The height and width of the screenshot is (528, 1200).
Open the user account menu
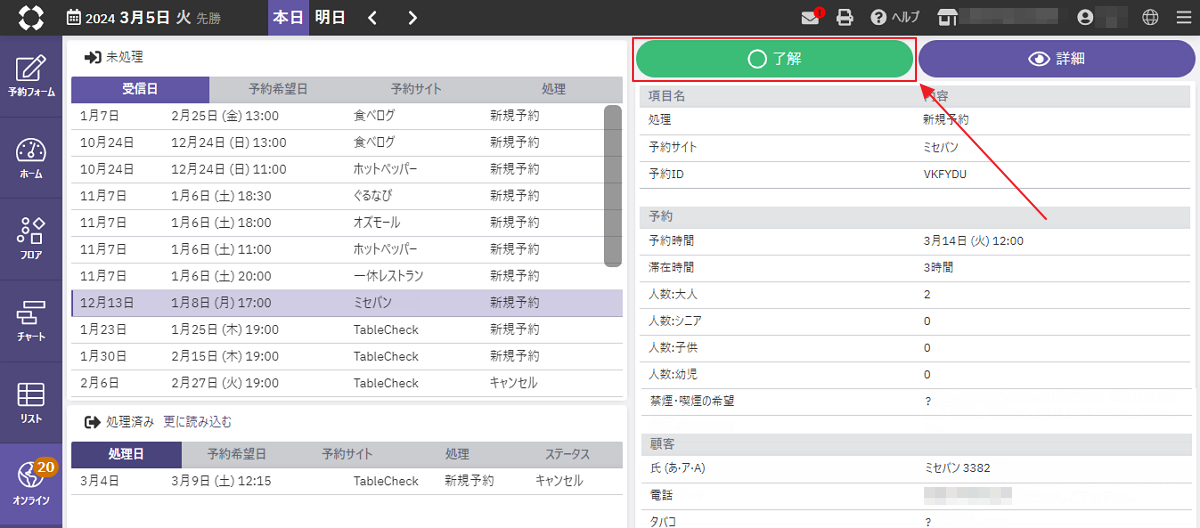pos(1086,18)
